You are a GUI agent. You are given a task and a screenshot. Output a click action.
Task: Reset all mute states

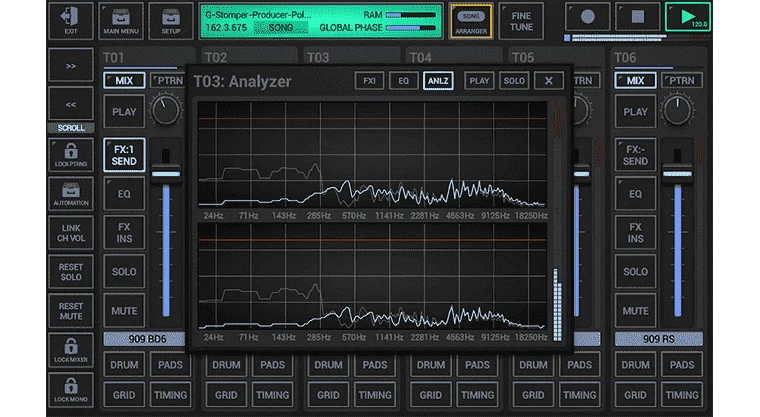point(71,311)
